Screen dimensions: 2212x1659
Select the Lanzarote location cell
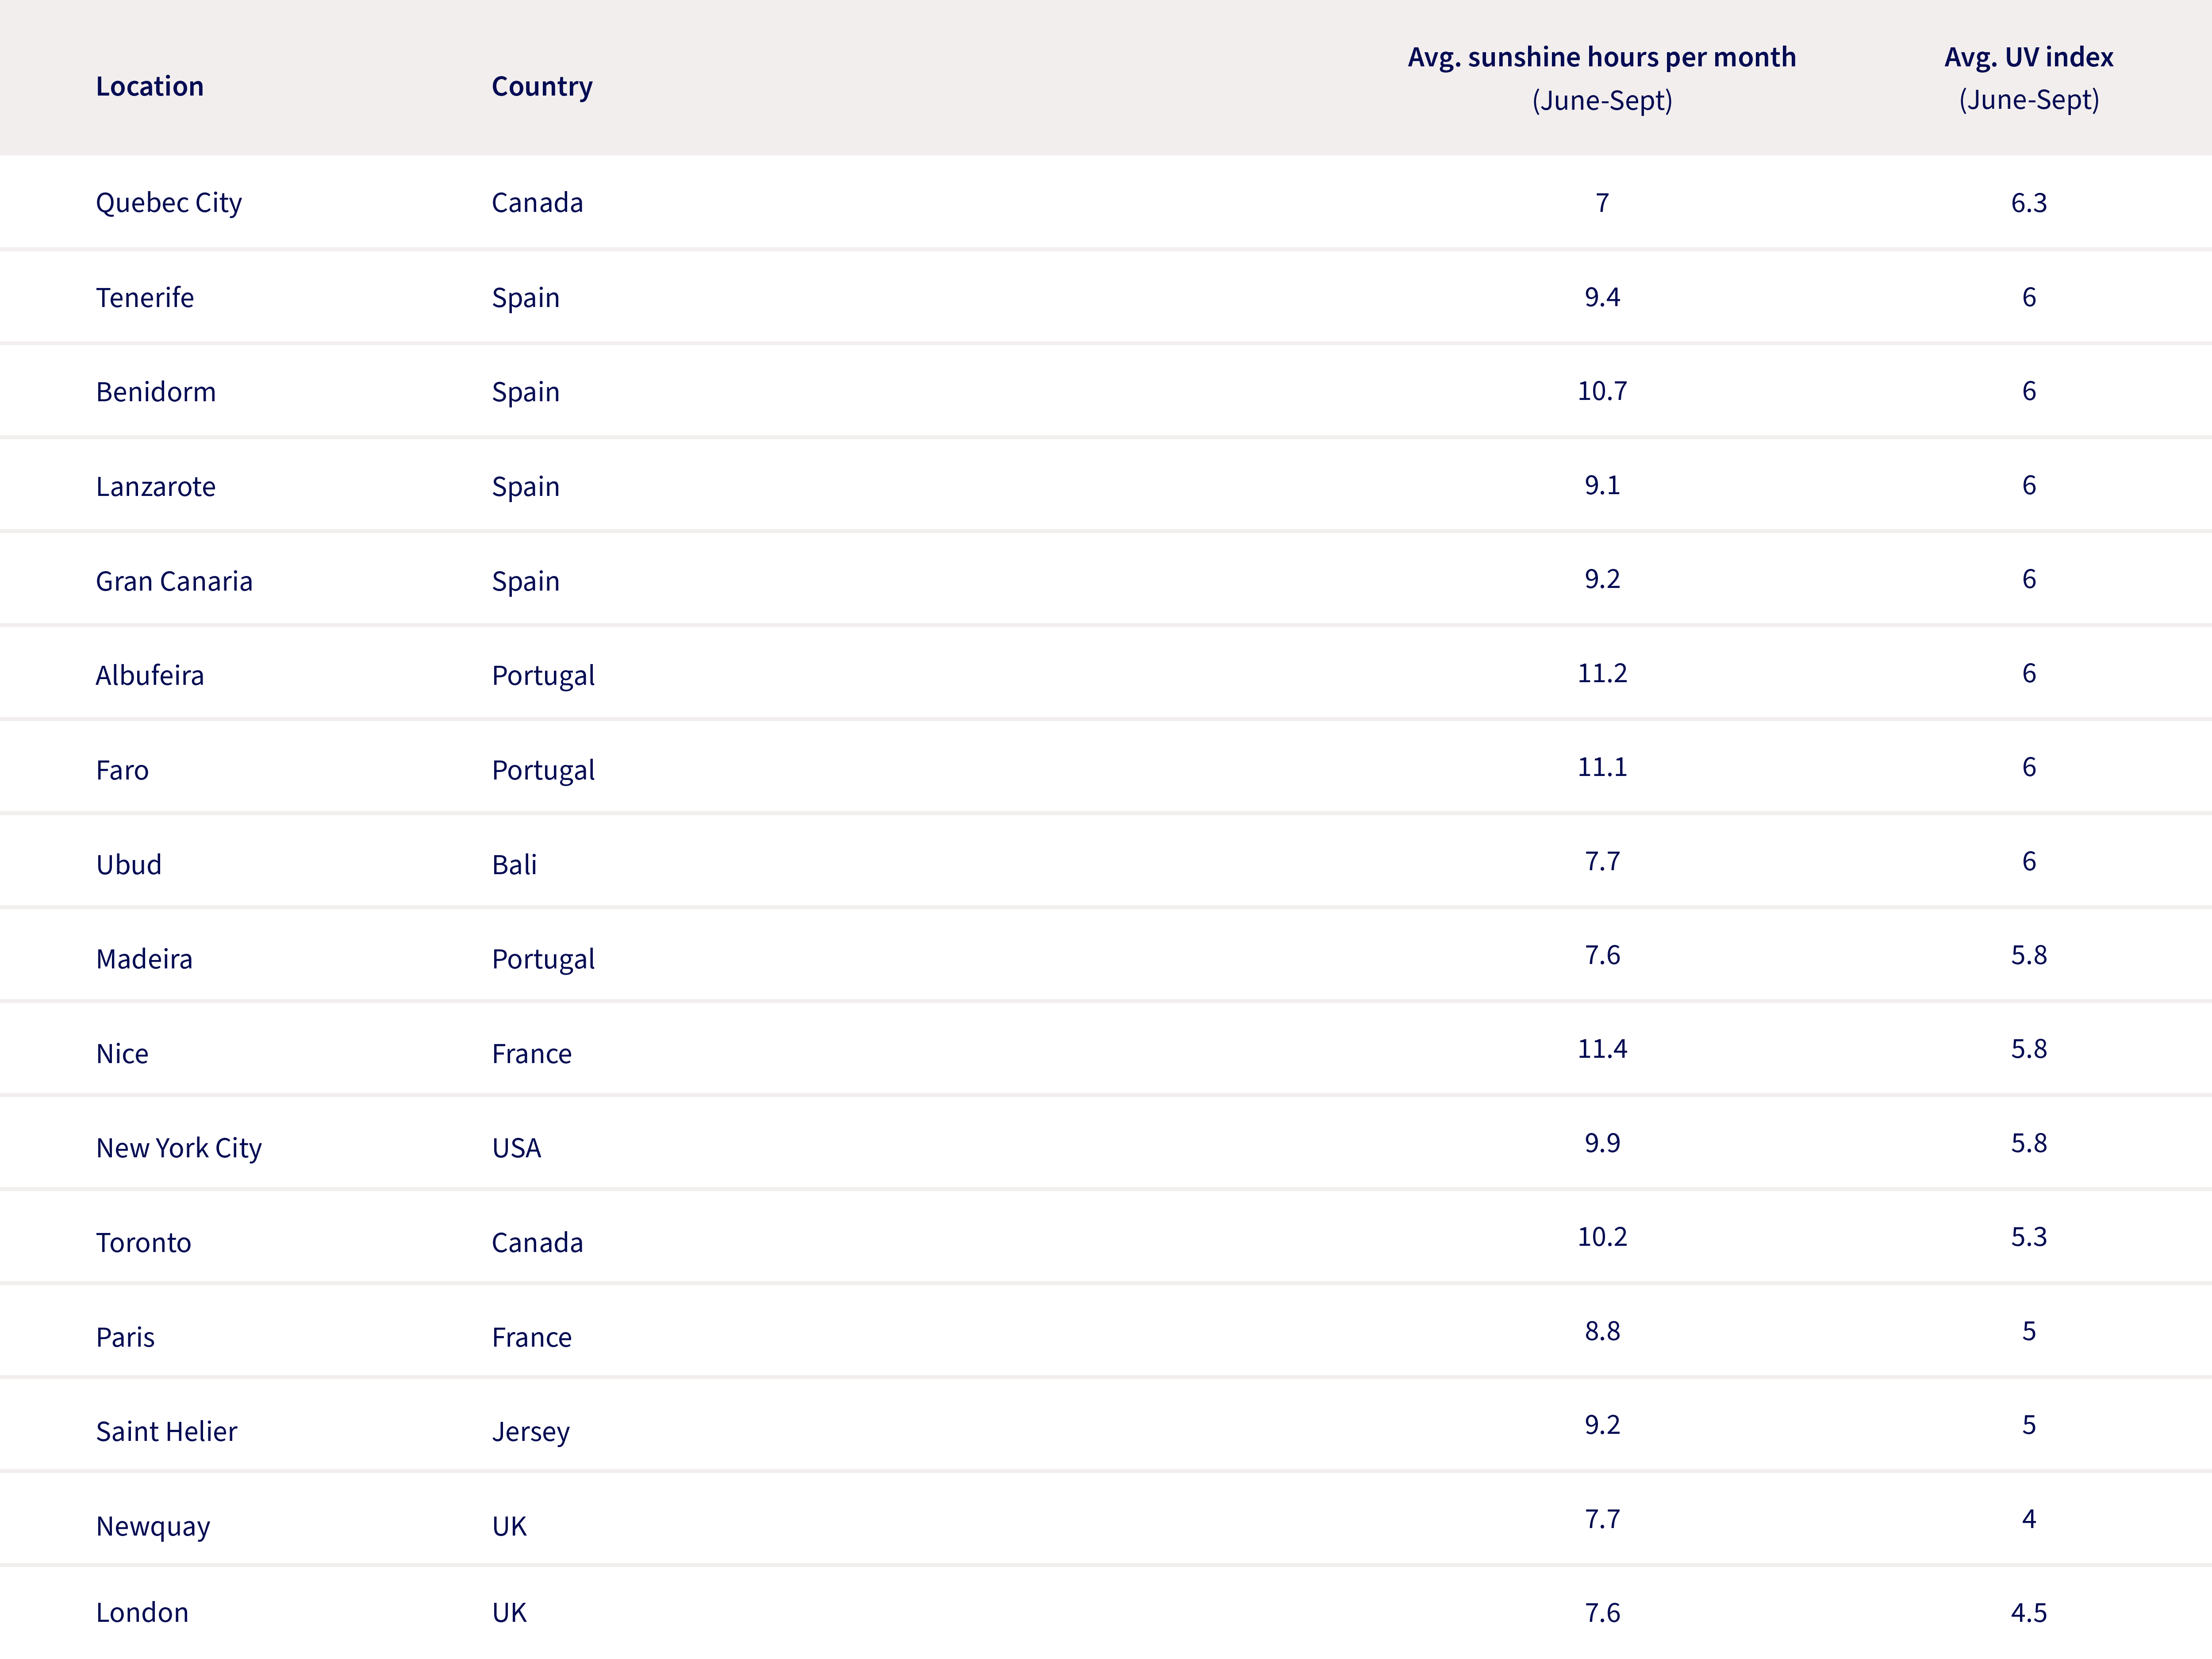[156, 486]
